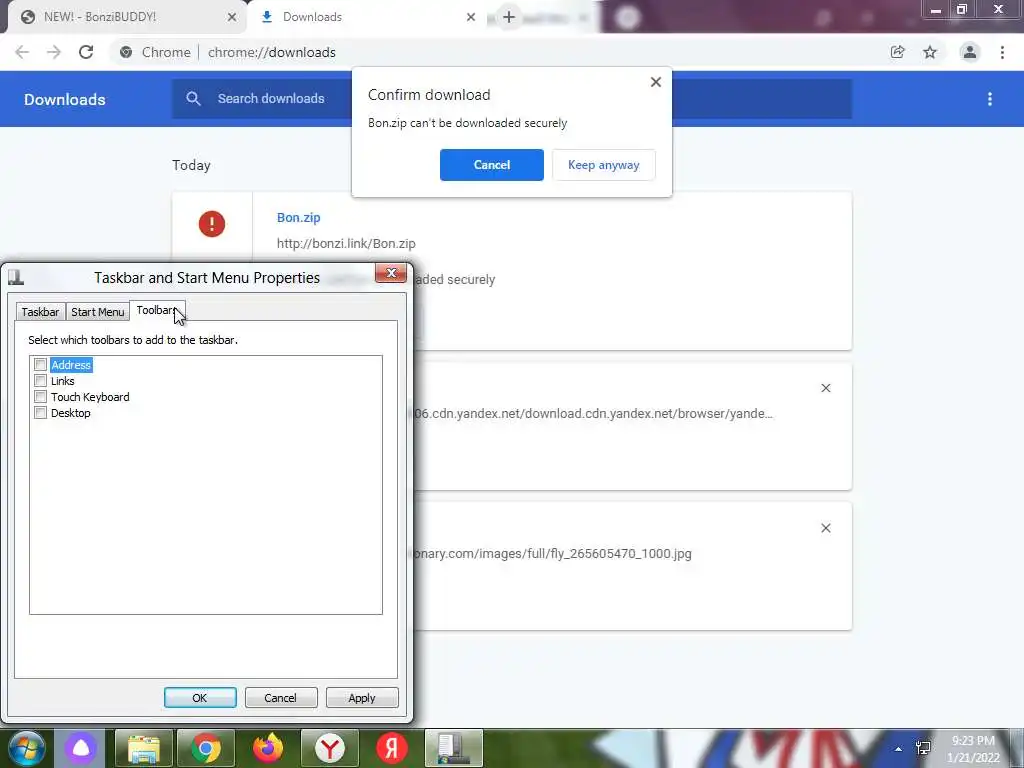The image size is (1024, 768).
Task: Launch Firefox from the taskbar
Action: [x=268, y=748]
